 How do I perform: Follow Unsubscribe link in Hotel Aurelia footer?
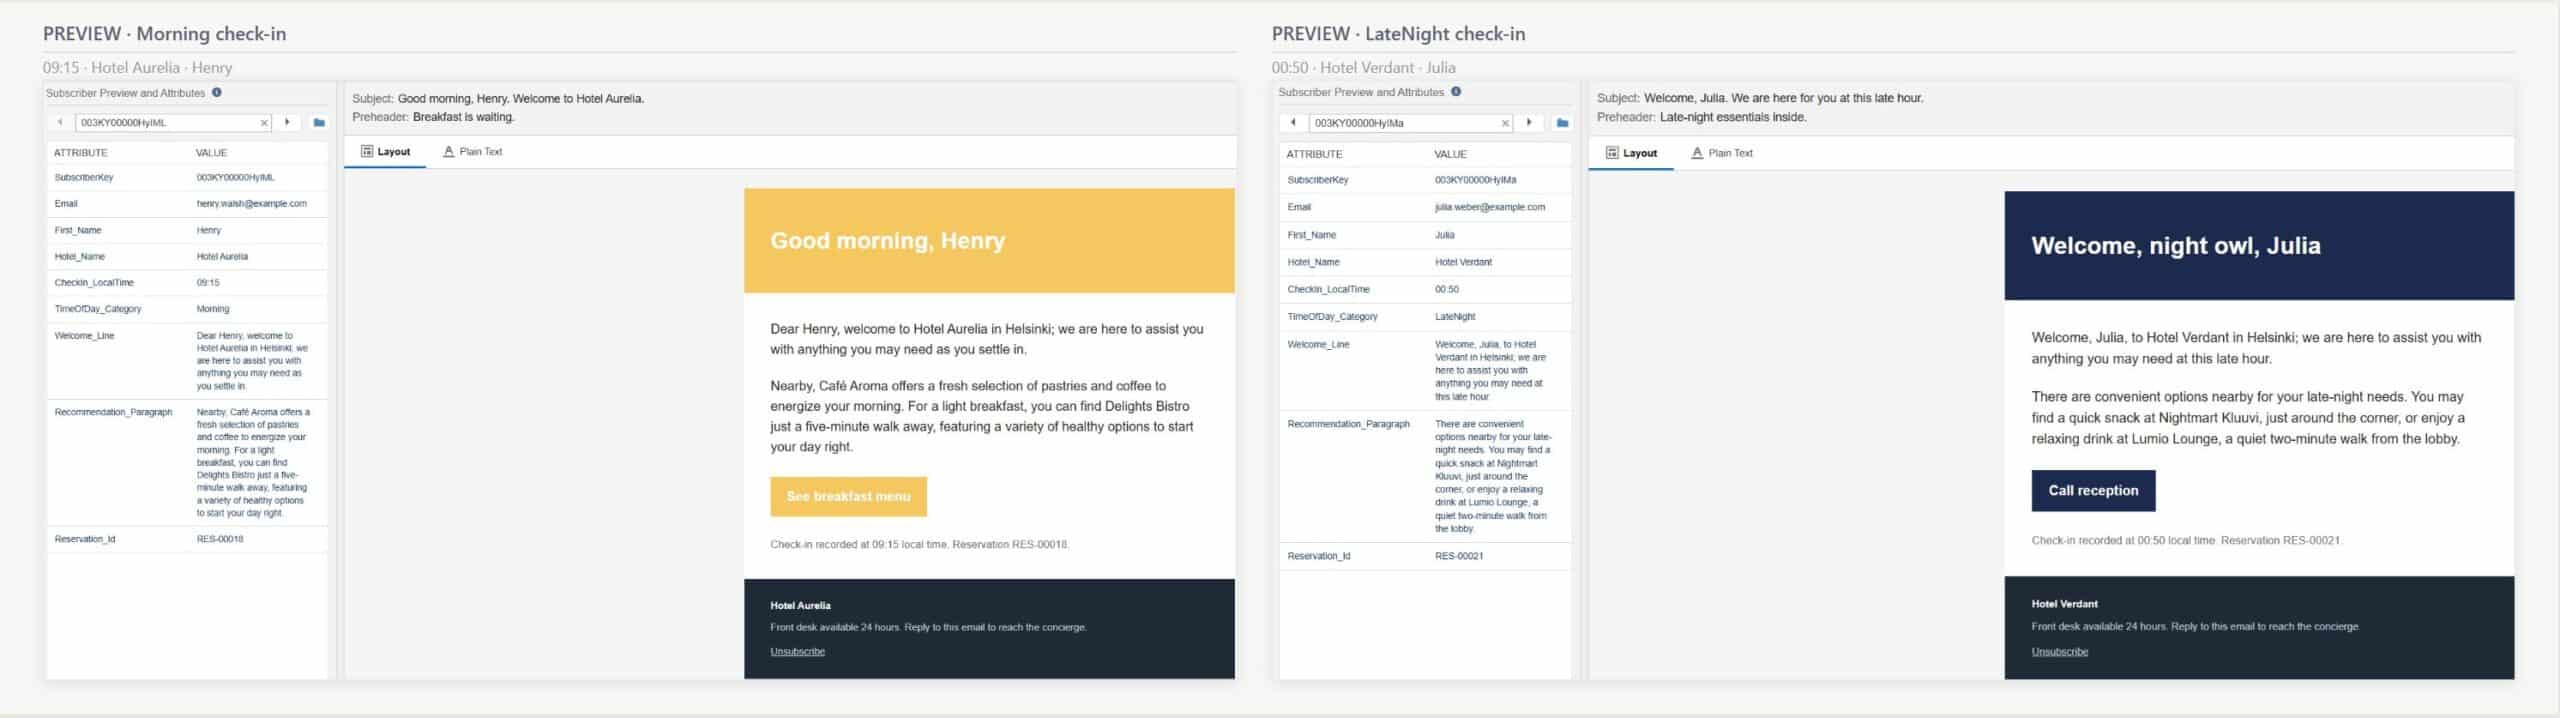tap(797, 652)
